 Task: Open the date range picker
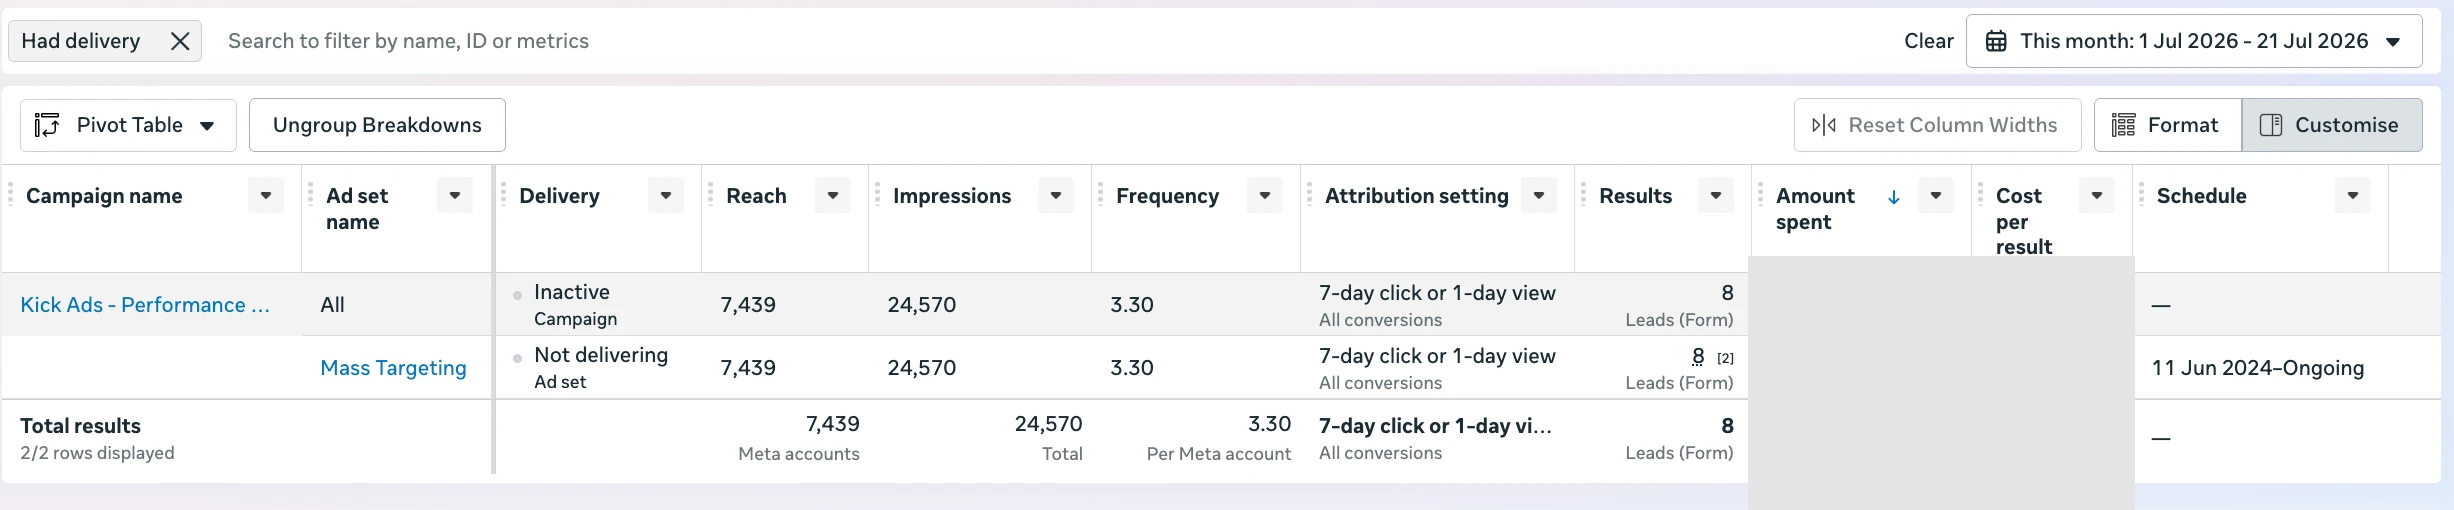2194,41
